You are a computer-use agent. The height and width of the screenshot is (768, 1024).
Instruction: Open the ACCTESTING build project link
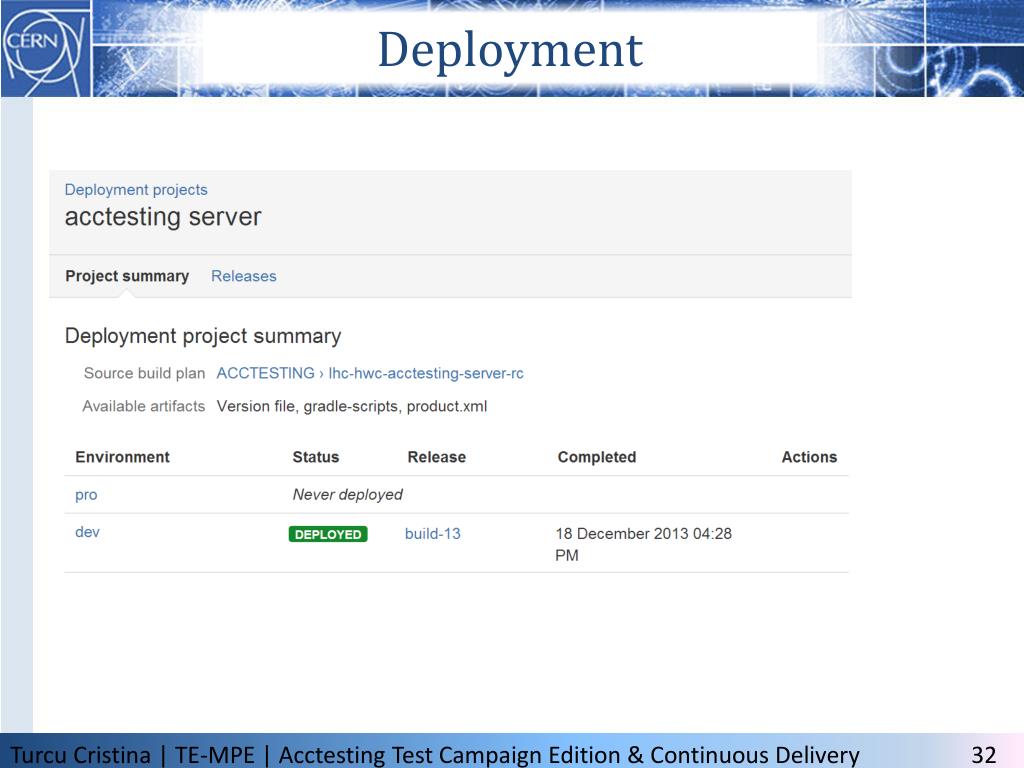click(265, 373)
